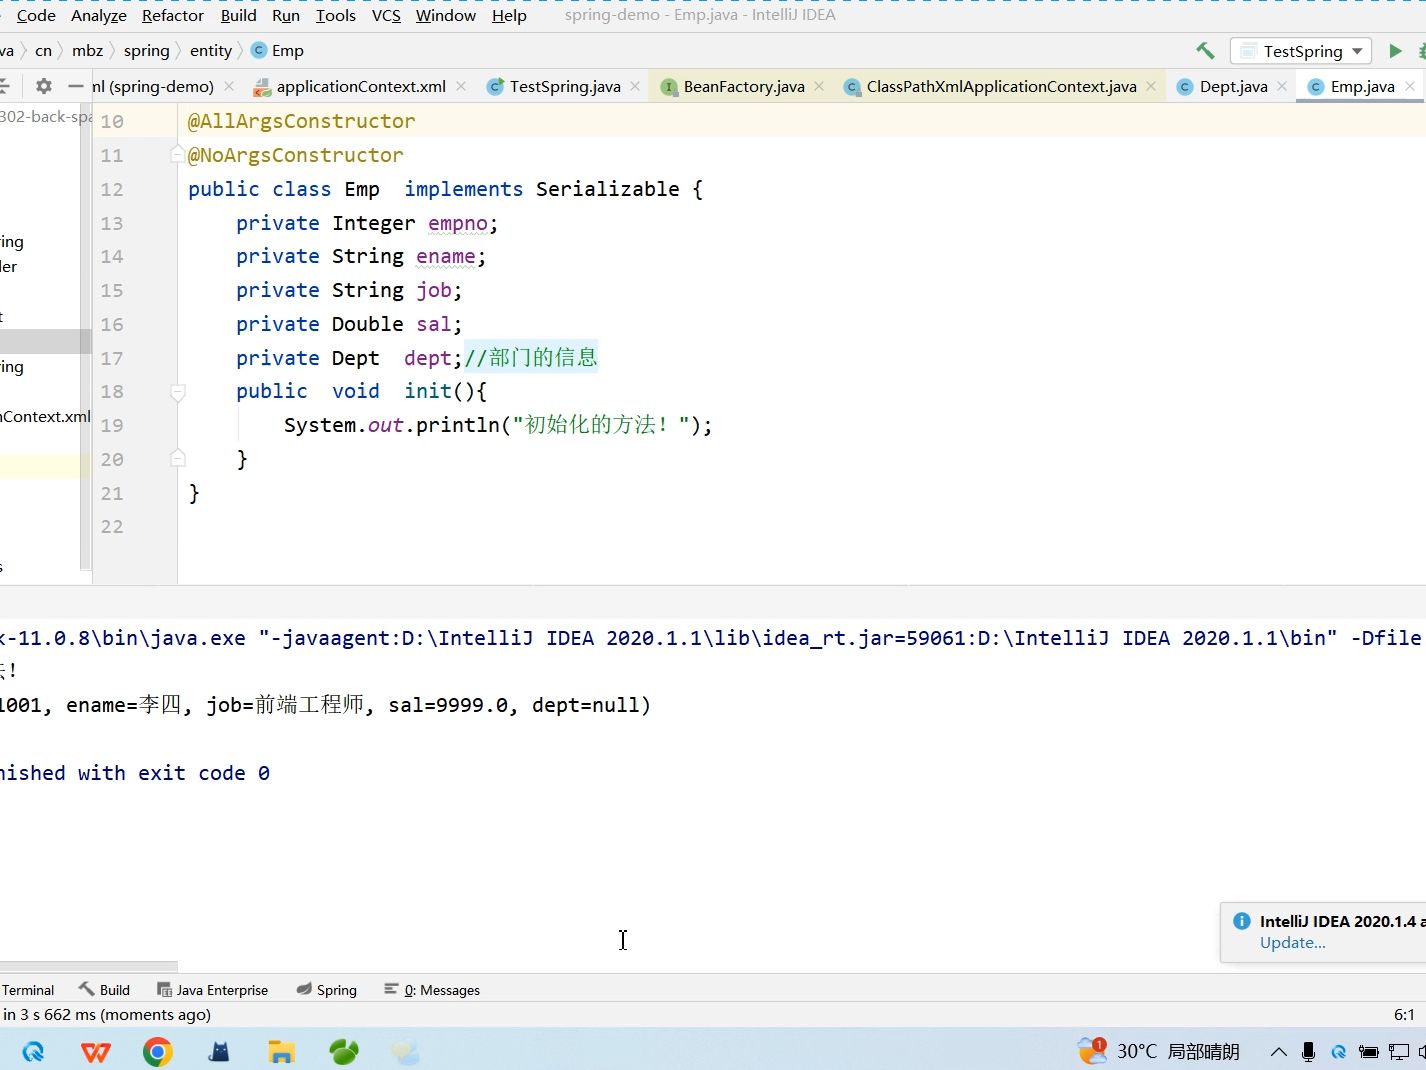The image size is (1426, 1070).
Task: Click the 'exit code 0' console line
Action: (135, 773)
